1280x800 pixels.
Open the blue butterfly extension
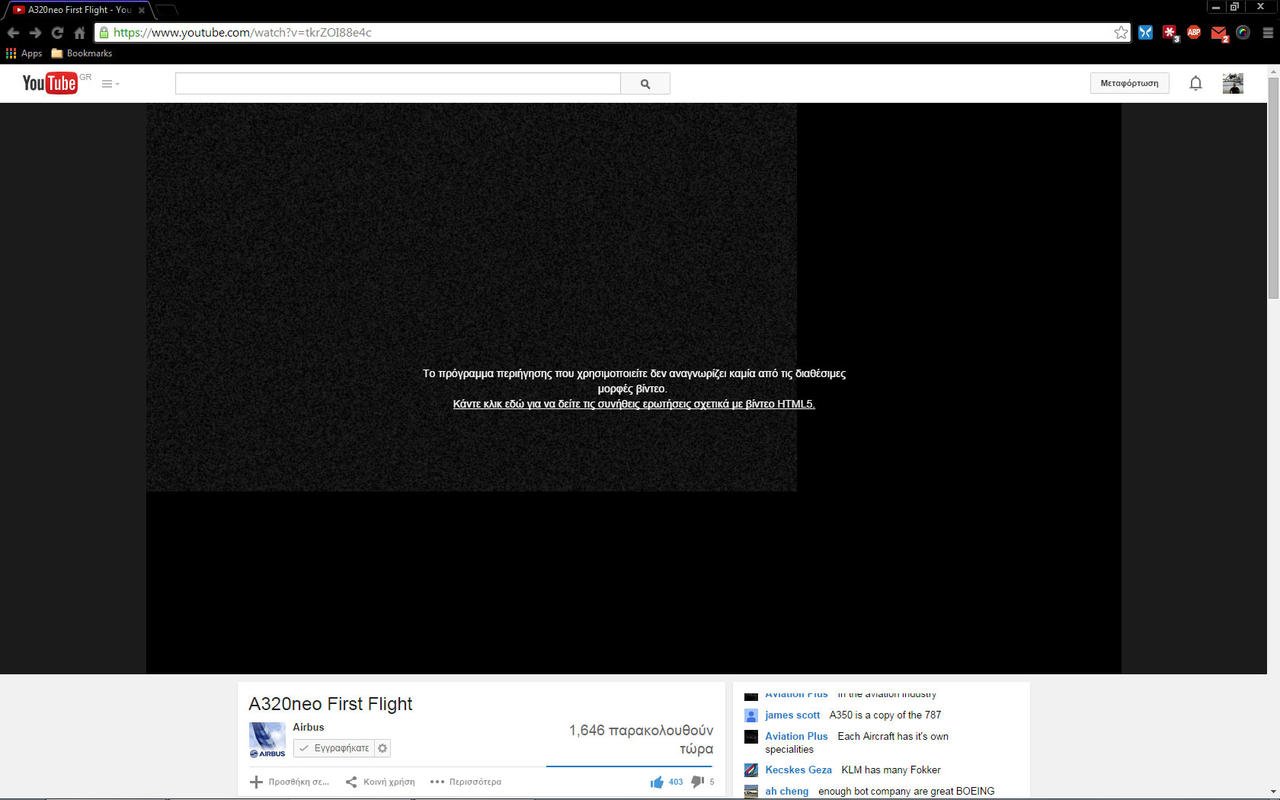coord(1145,32)
